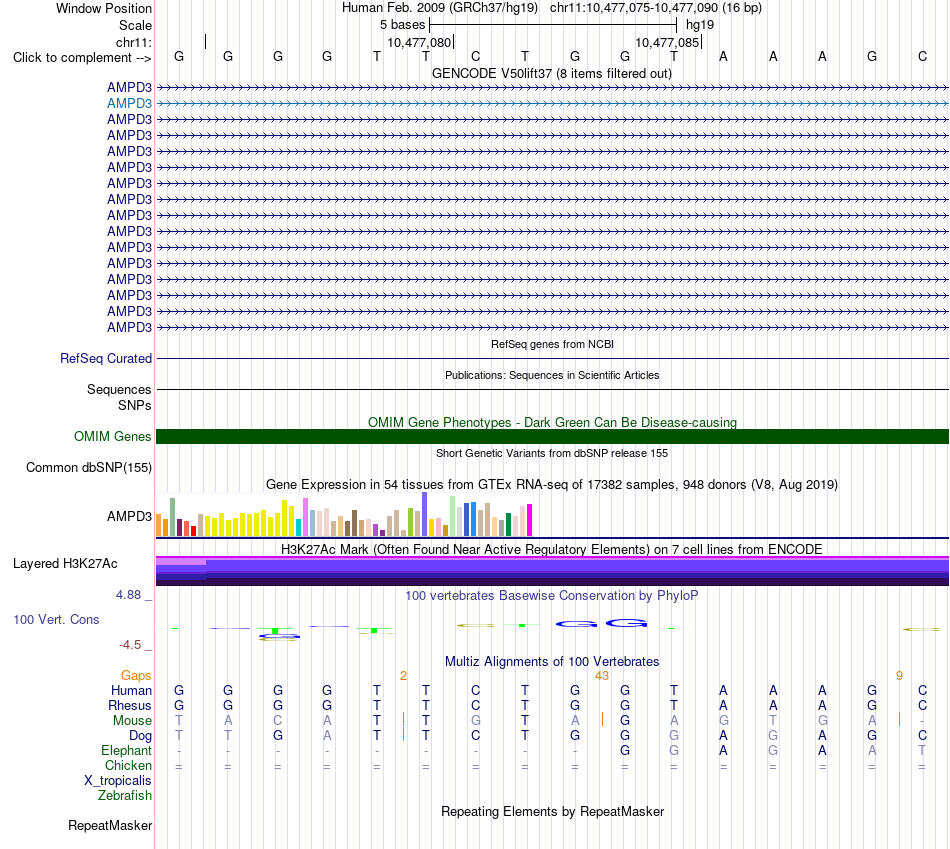Click the Chicken species label
The width and height of the screenshot is (950, 849).
coord(128,765)
